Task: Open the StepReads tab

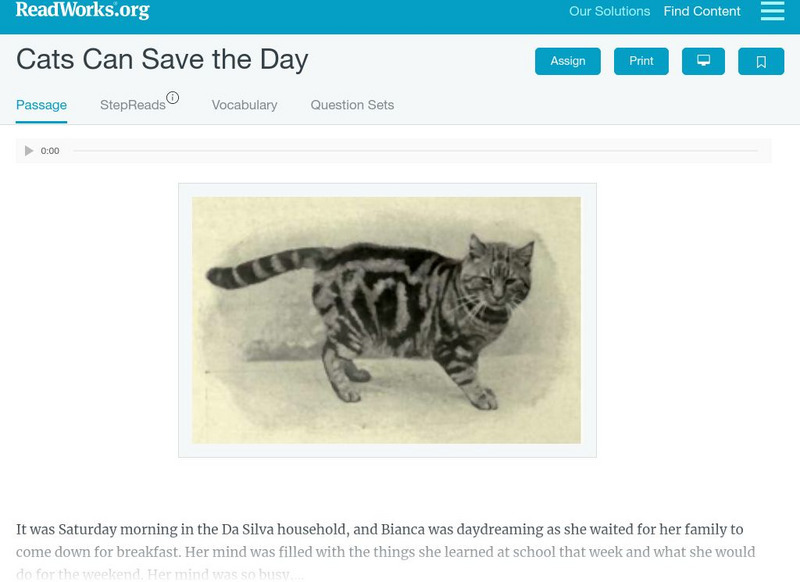Action: click(x=132, y=105)
